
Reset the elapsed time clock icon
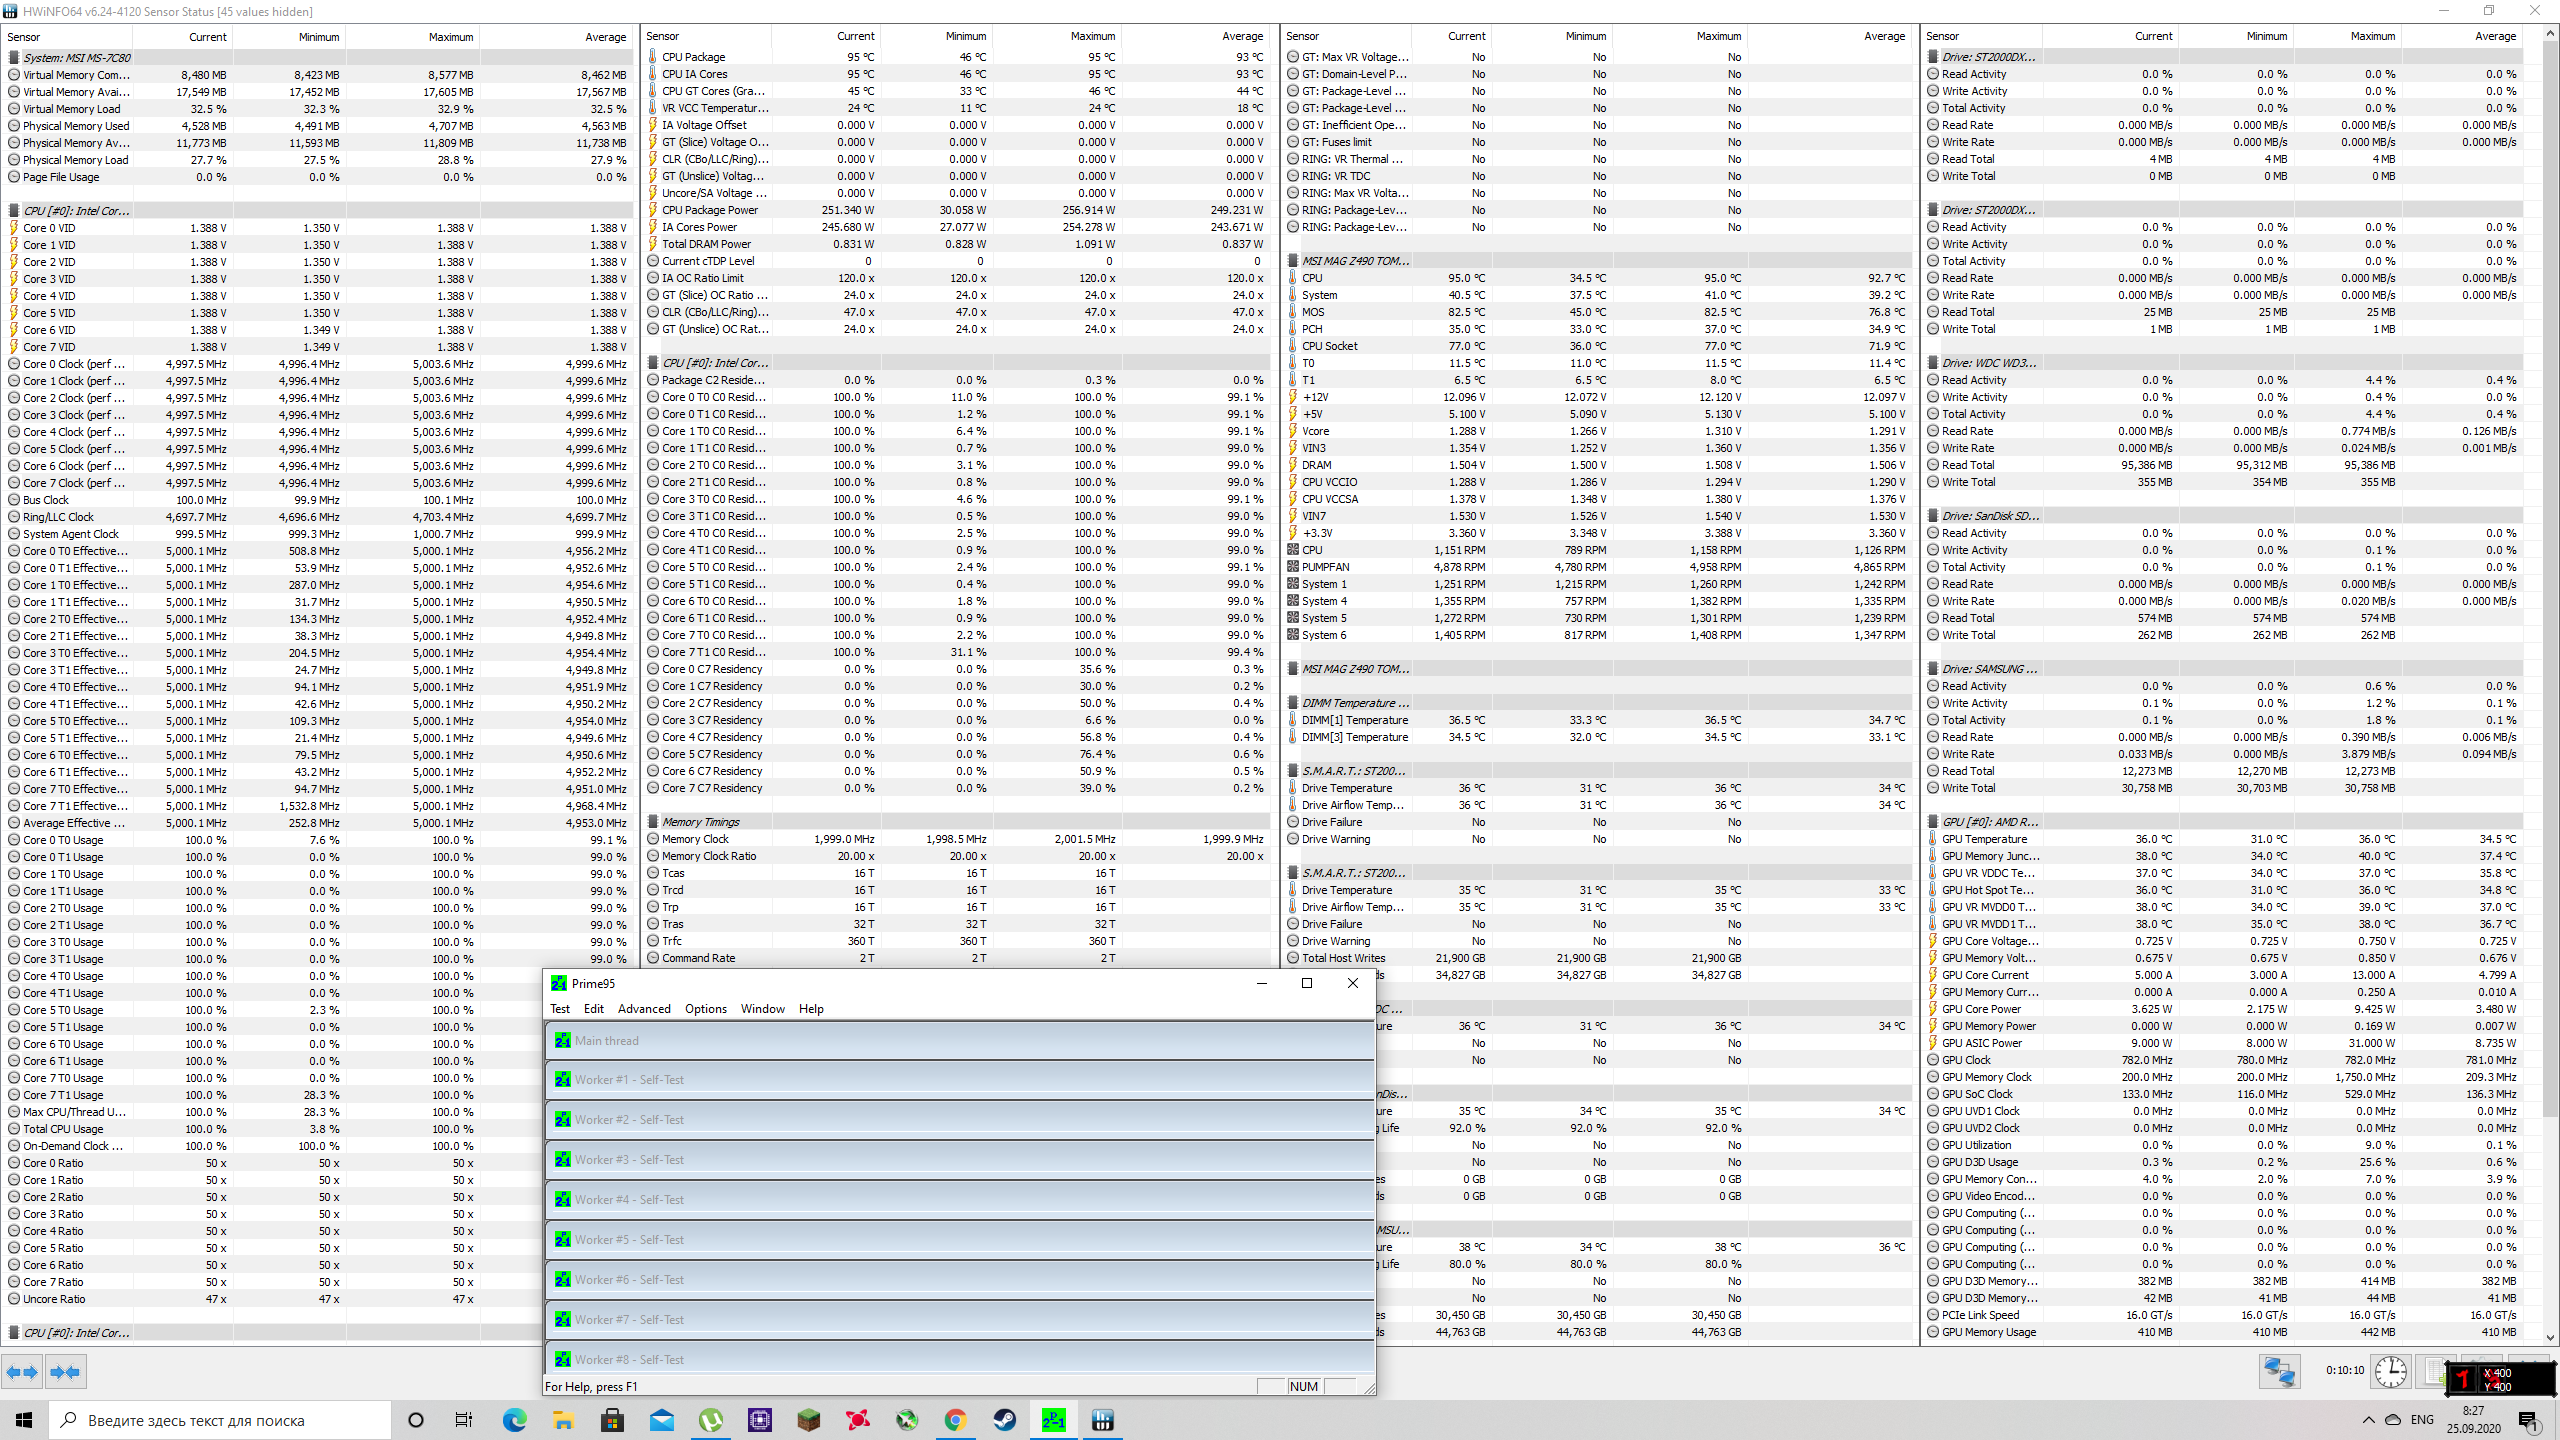pyautogui.click(x=2390, y=1371)
